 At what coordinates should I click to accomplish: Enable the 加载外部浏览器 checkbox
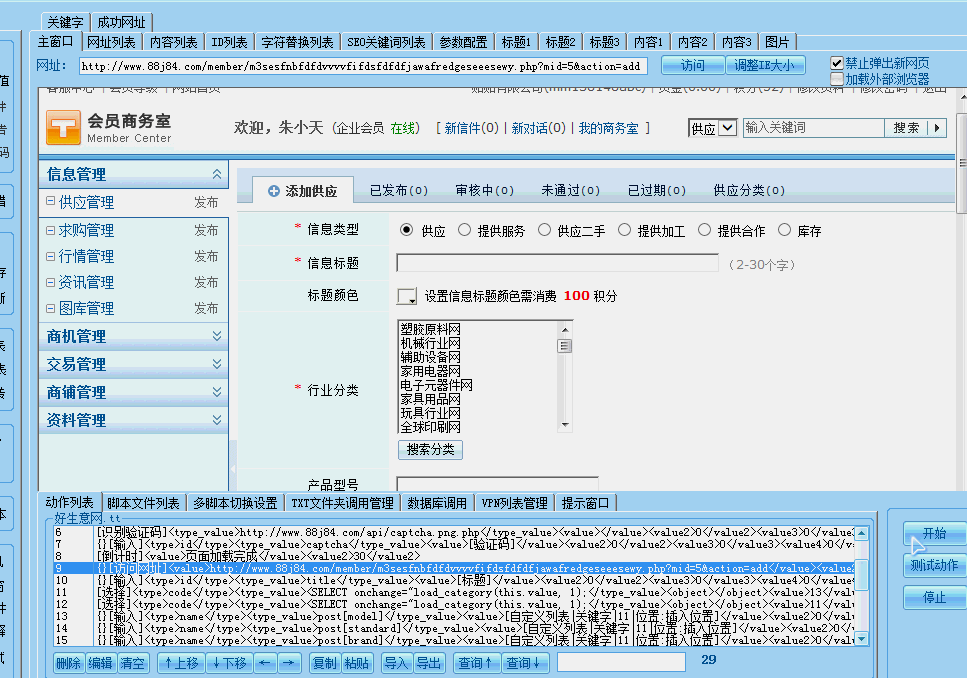coord(837,79)
